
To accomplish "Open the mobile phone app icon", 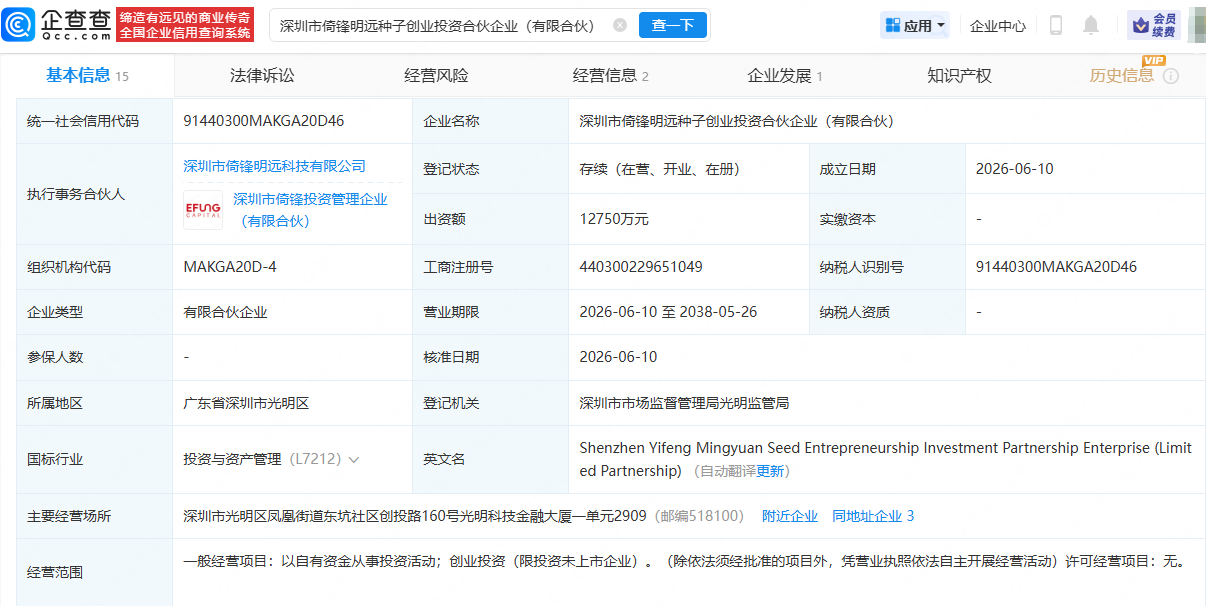I will click(x=1056, y=25).
